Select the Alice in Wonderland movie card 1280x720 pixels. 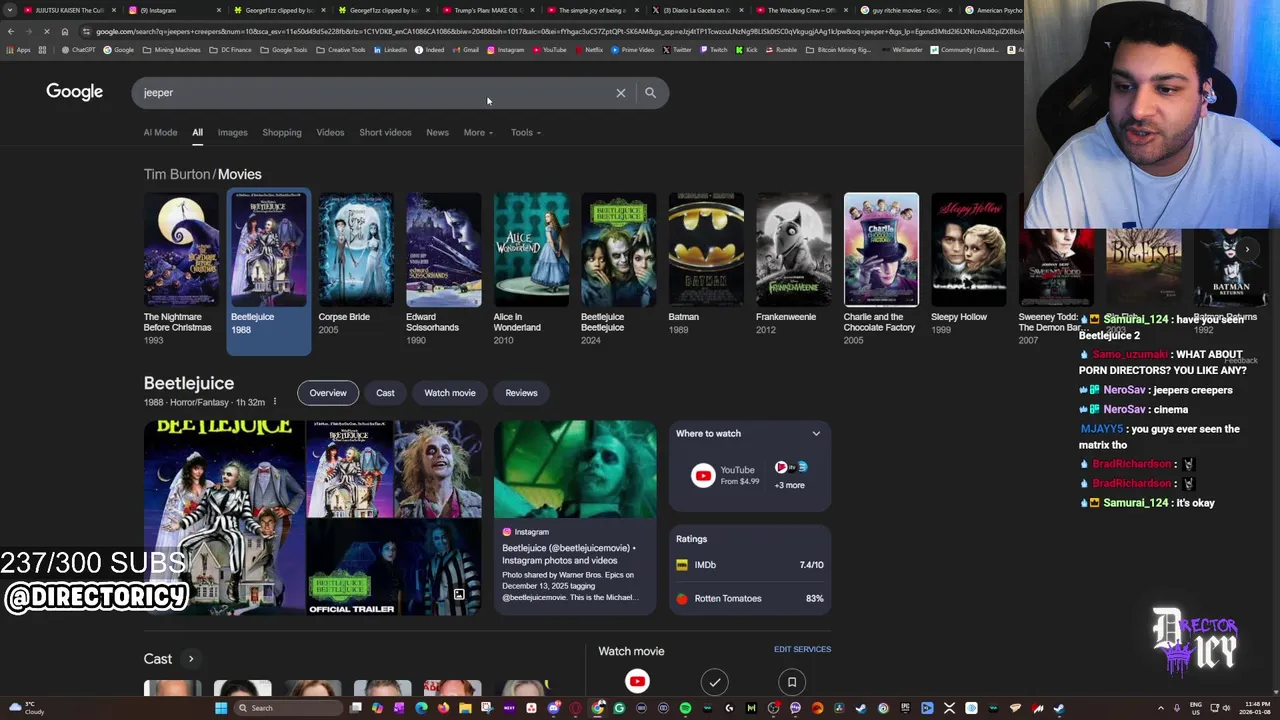tap(531, 269)
